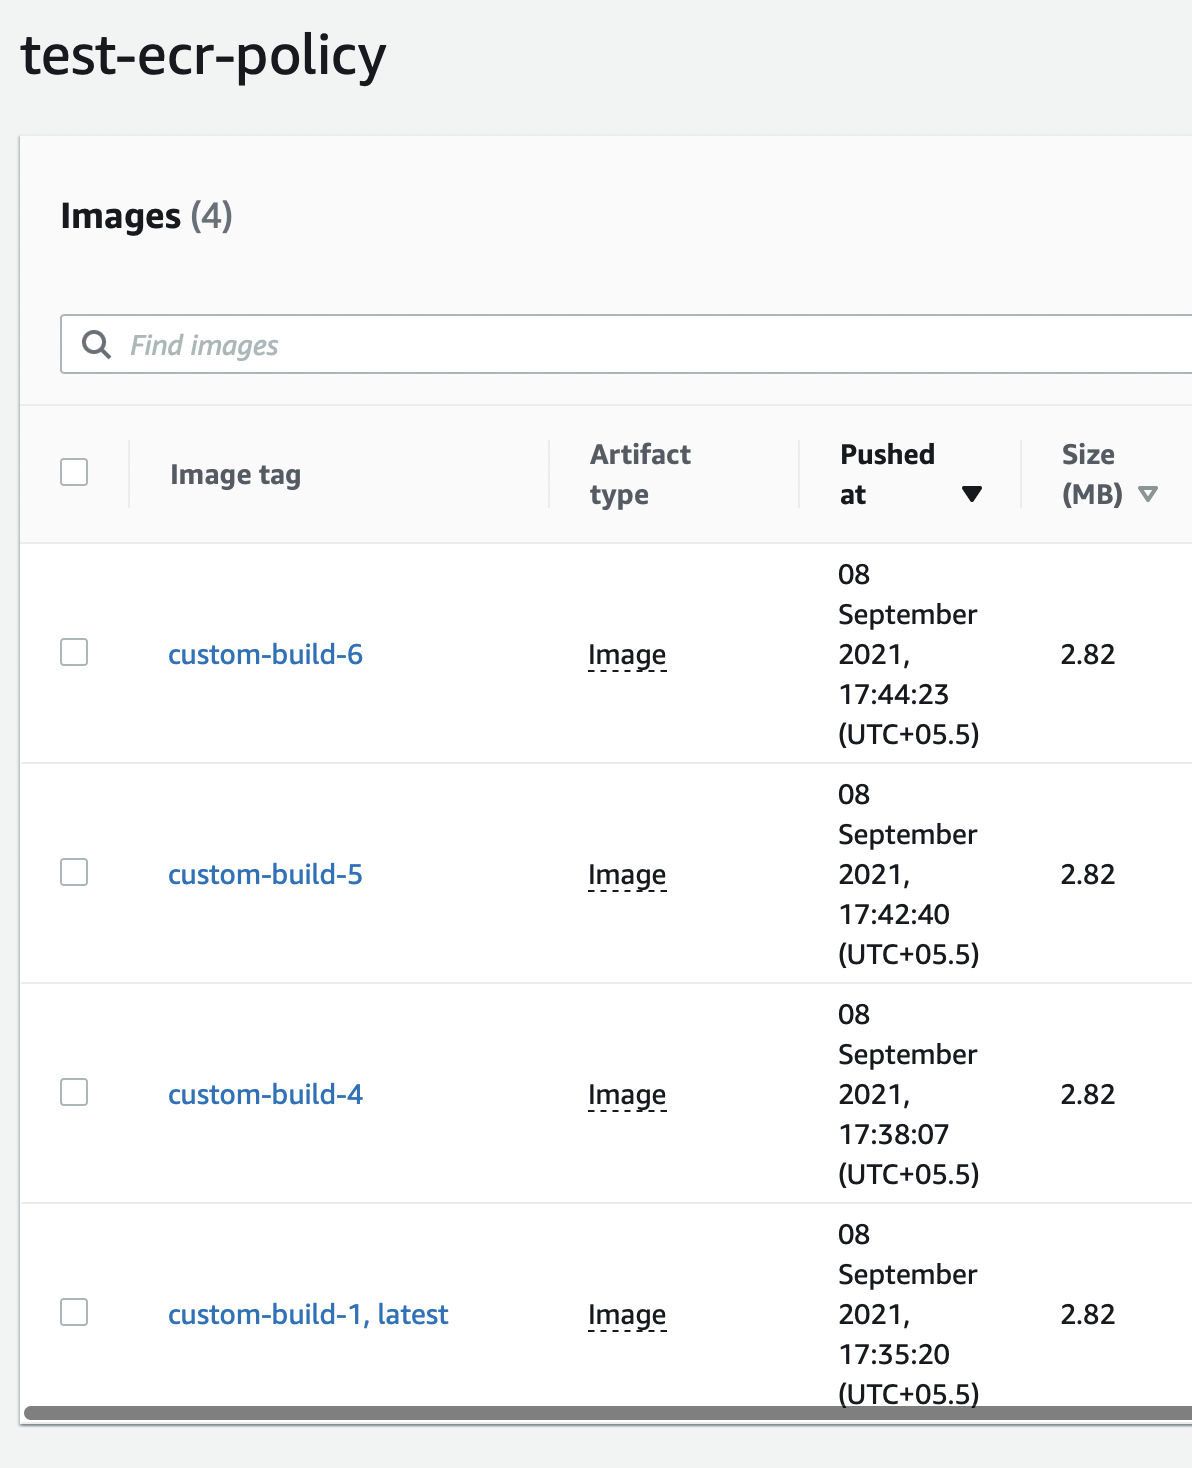Click Image artifact type for custom-build-6
The image size is (1192, 1468).
point(627,655)
